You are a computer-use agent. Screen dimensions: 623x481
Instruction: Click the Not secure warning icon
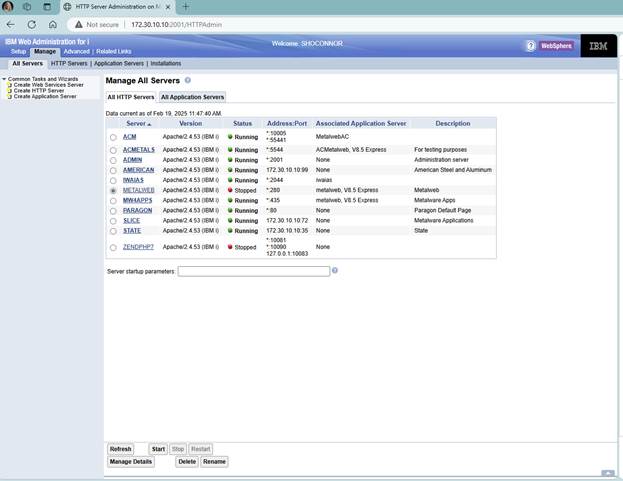pos(79,25)
